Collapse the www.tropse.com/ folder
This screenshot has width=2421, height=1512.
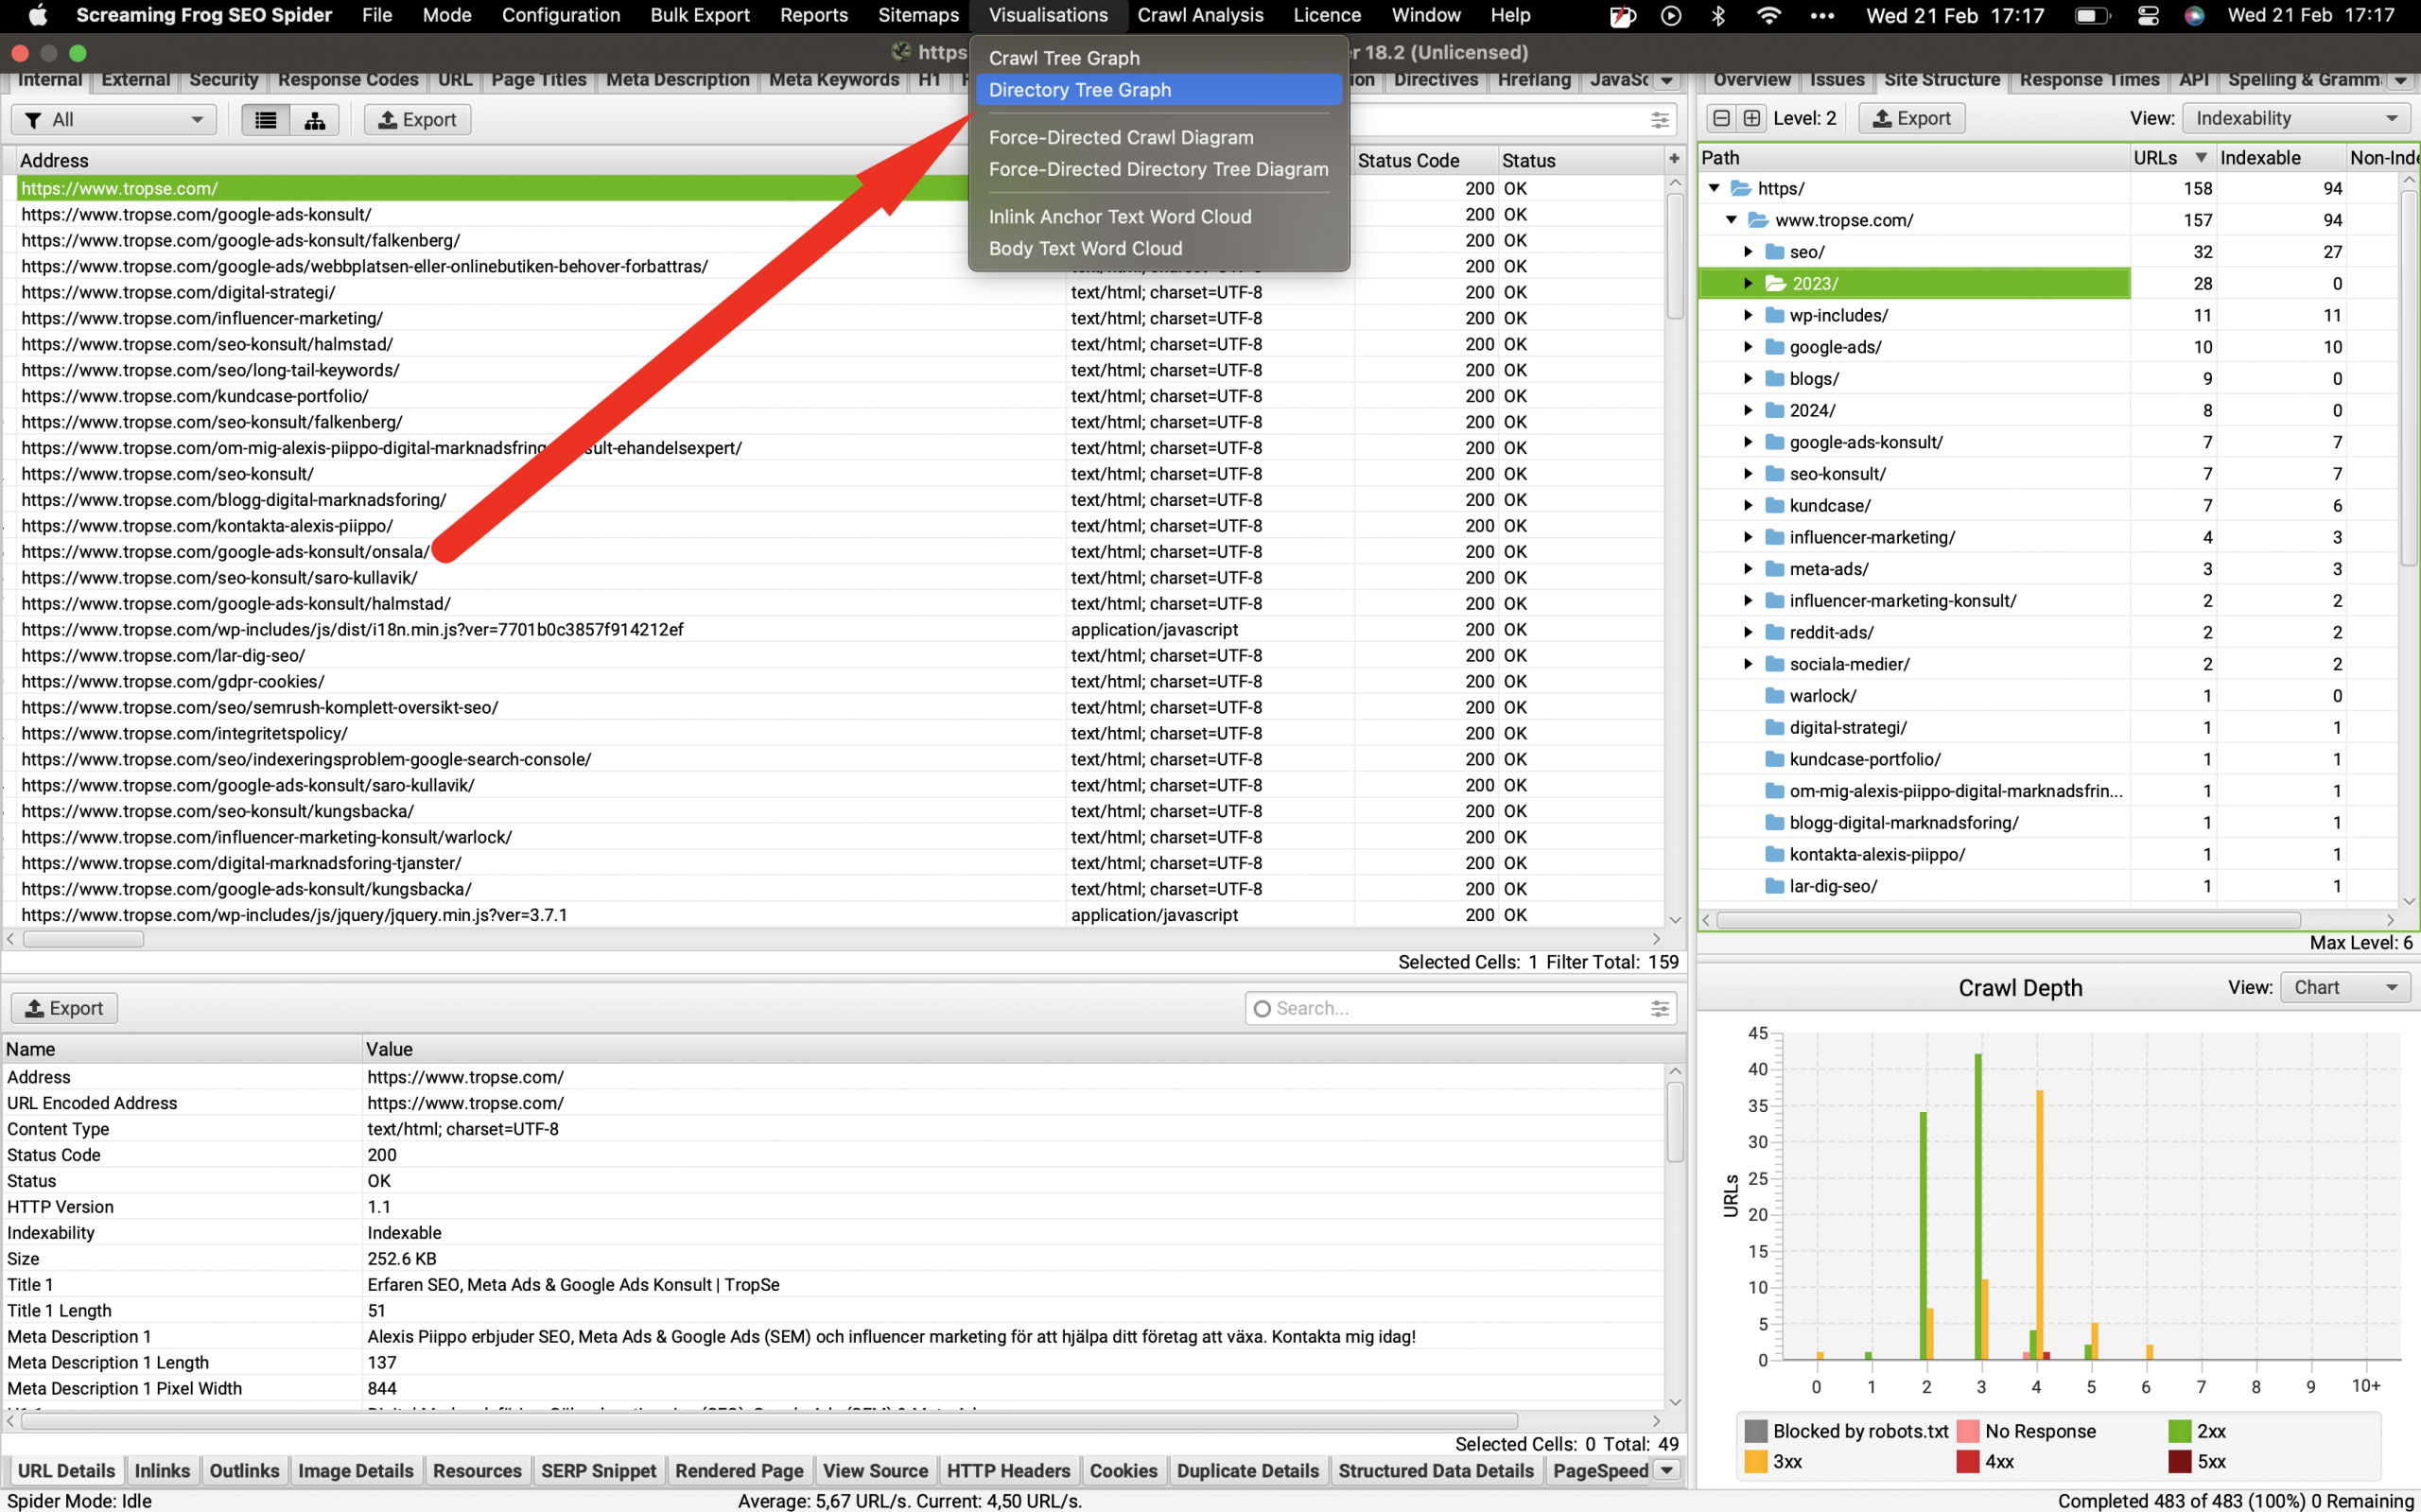click(x=1731, y=220)
